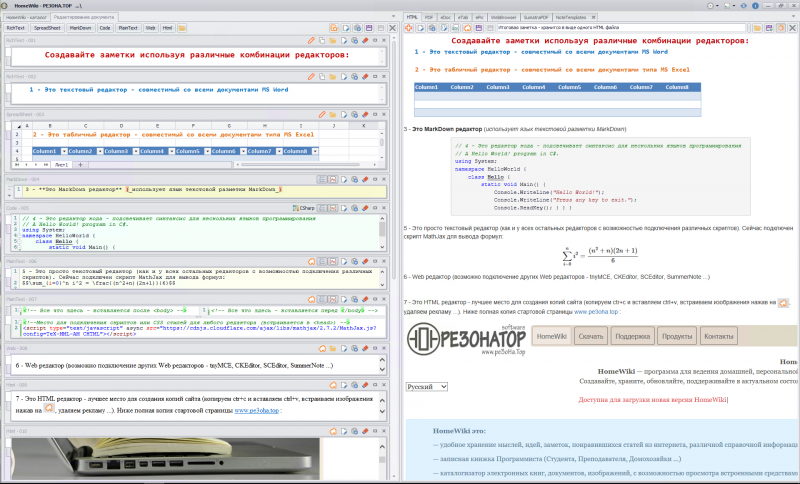
Task: Click spreadsheet column K header
Action: point(364,125)
